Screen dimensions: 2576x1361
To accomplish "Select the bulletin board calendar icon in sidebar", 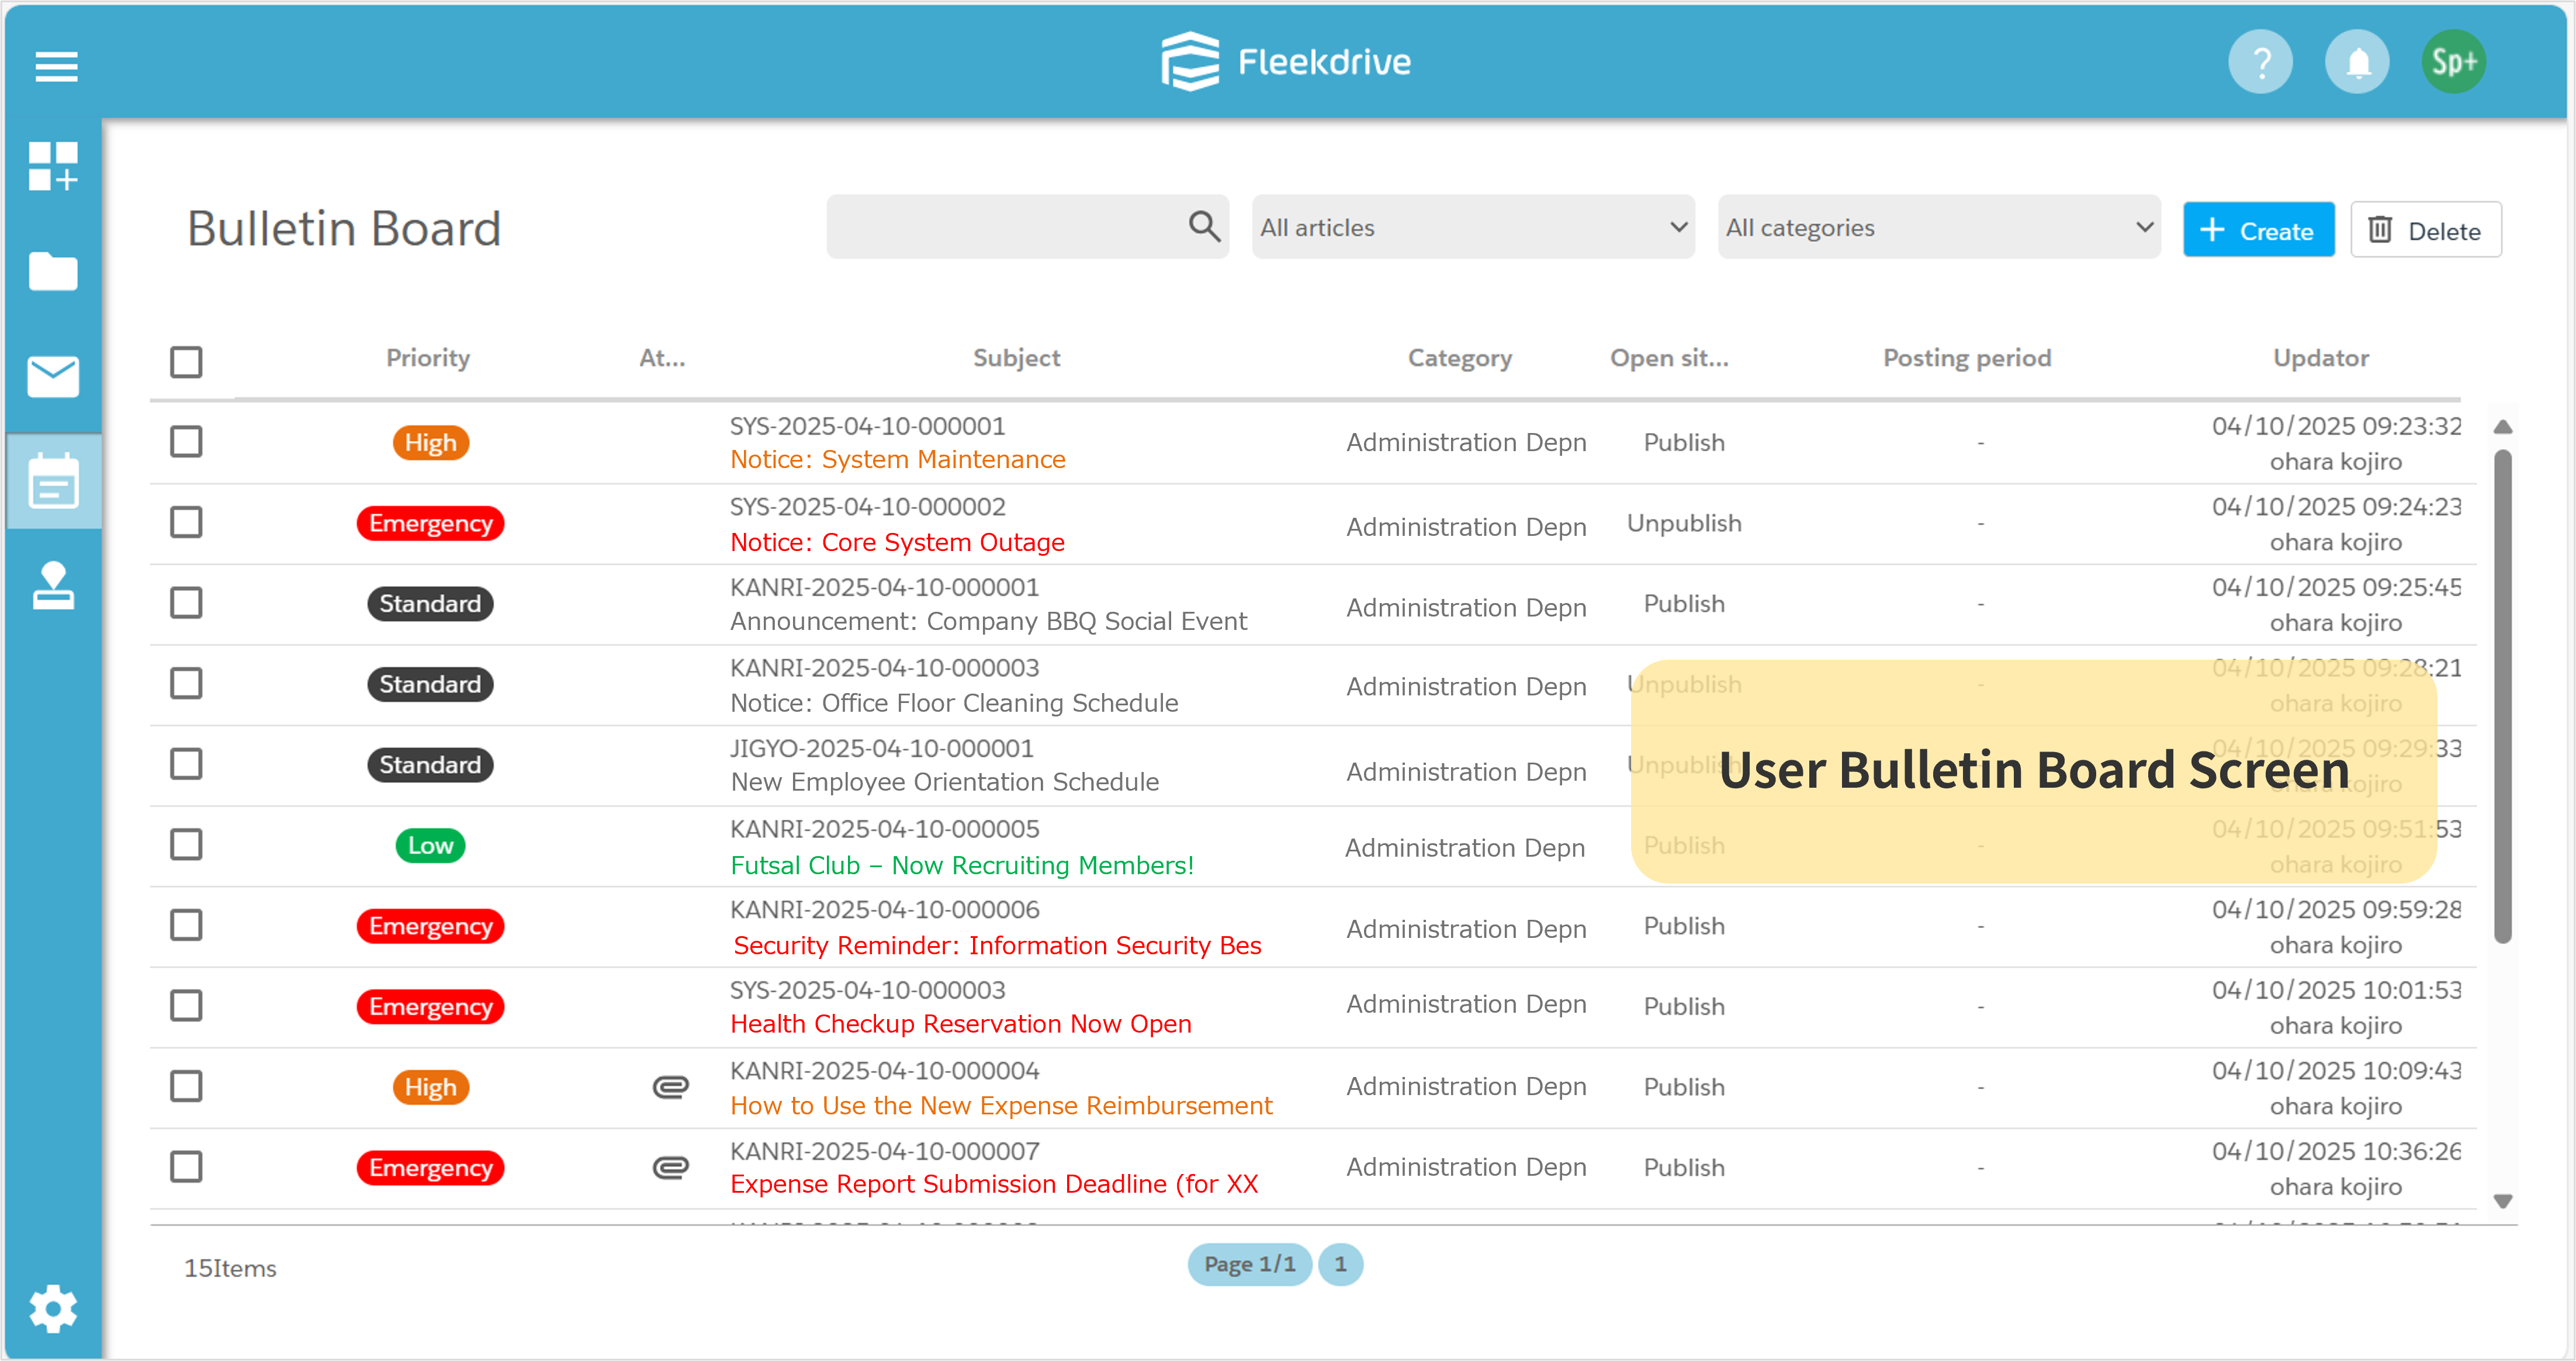I will coord(53,481).
